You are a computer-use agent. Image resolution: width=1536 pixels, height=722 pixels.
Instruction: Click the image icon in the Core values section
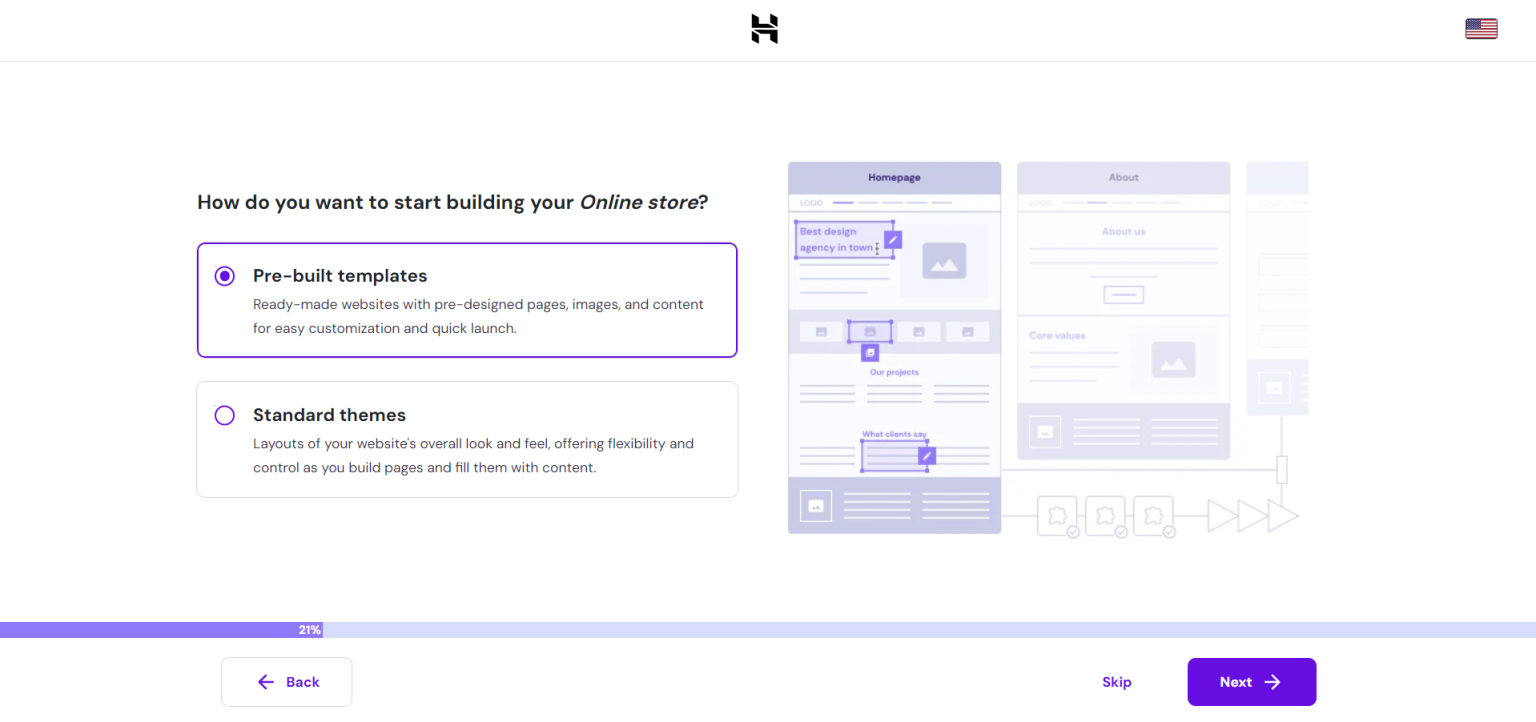coord(1175,359)
